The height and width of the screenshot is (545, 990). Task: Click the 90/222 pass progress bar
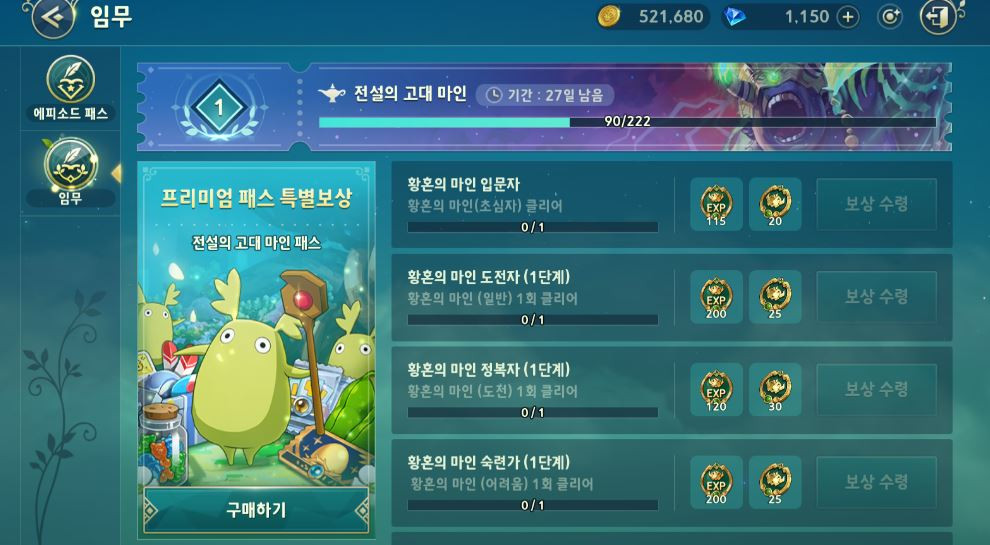pos(627,122)
